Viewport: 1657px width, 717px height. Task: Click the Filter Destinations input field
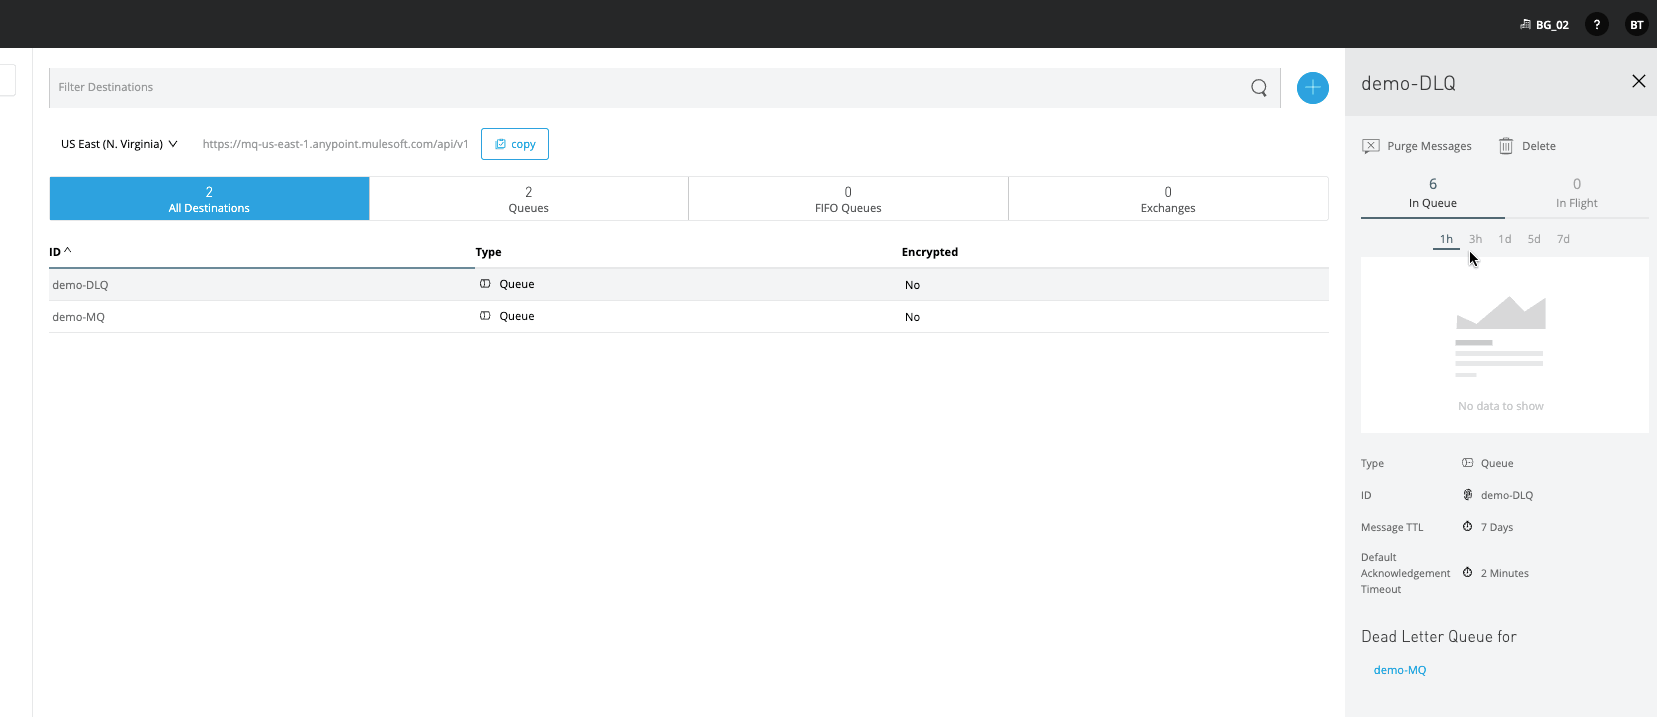click(x=640, y=88)
